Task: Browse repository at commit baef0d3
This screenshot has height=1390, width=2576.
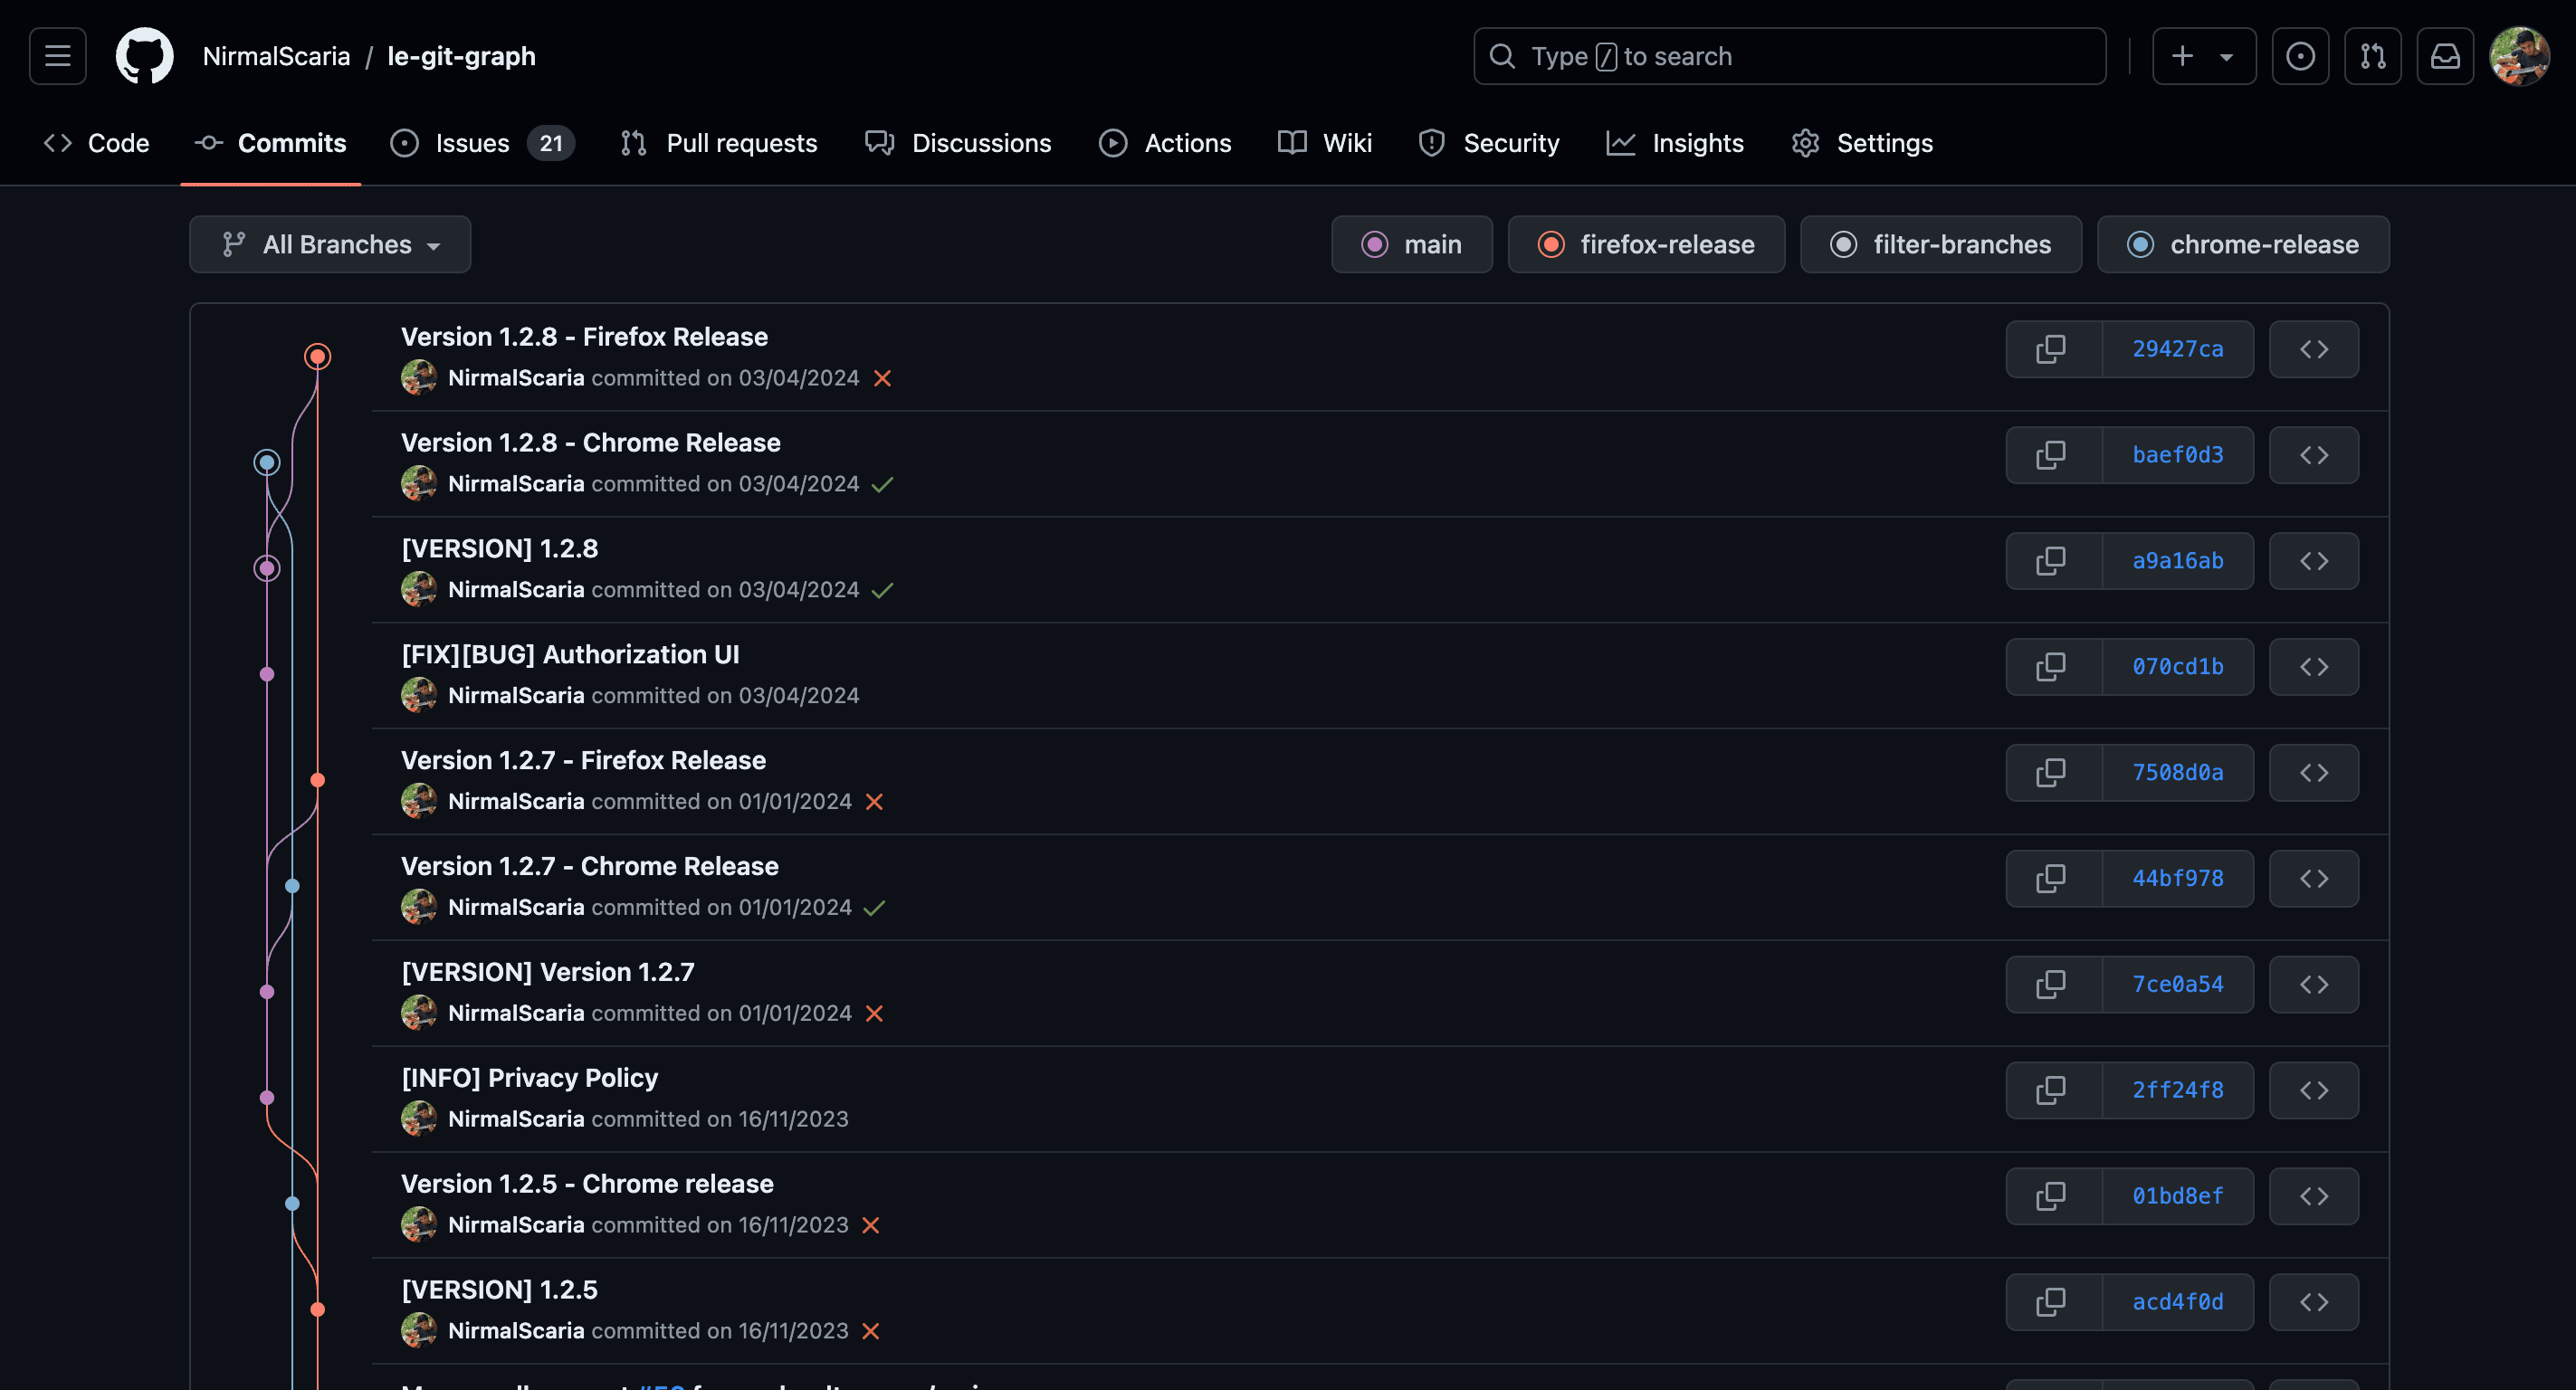Action: point(2313,455)
